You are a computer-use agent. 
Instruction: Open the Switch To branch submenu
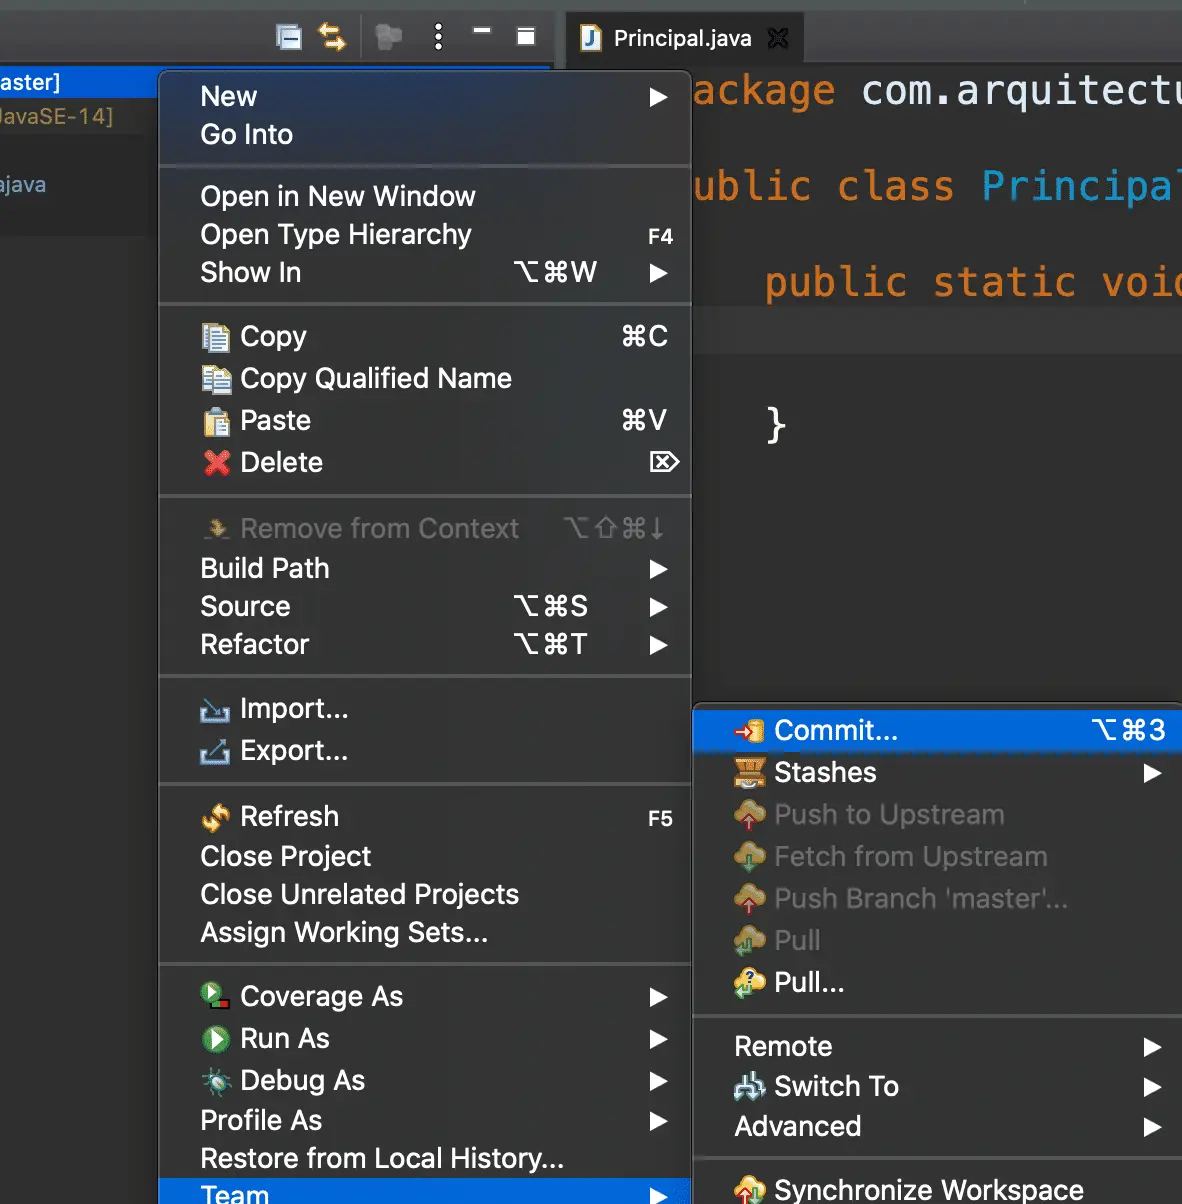tap(836, 1087)
